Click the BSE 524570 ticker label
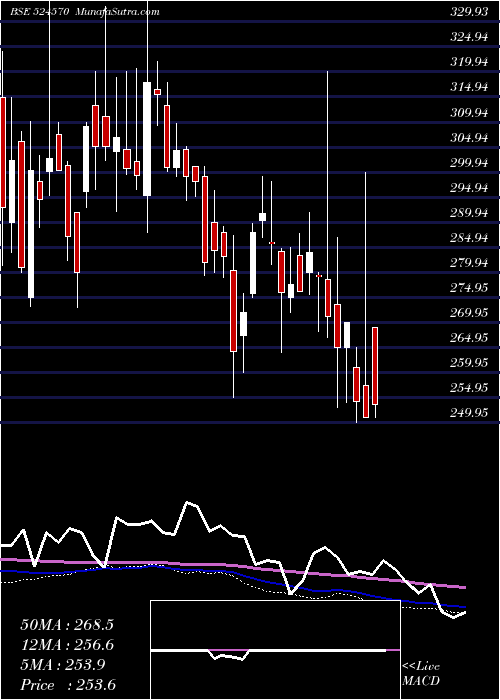Screen dimensions: 500x700 39,12
